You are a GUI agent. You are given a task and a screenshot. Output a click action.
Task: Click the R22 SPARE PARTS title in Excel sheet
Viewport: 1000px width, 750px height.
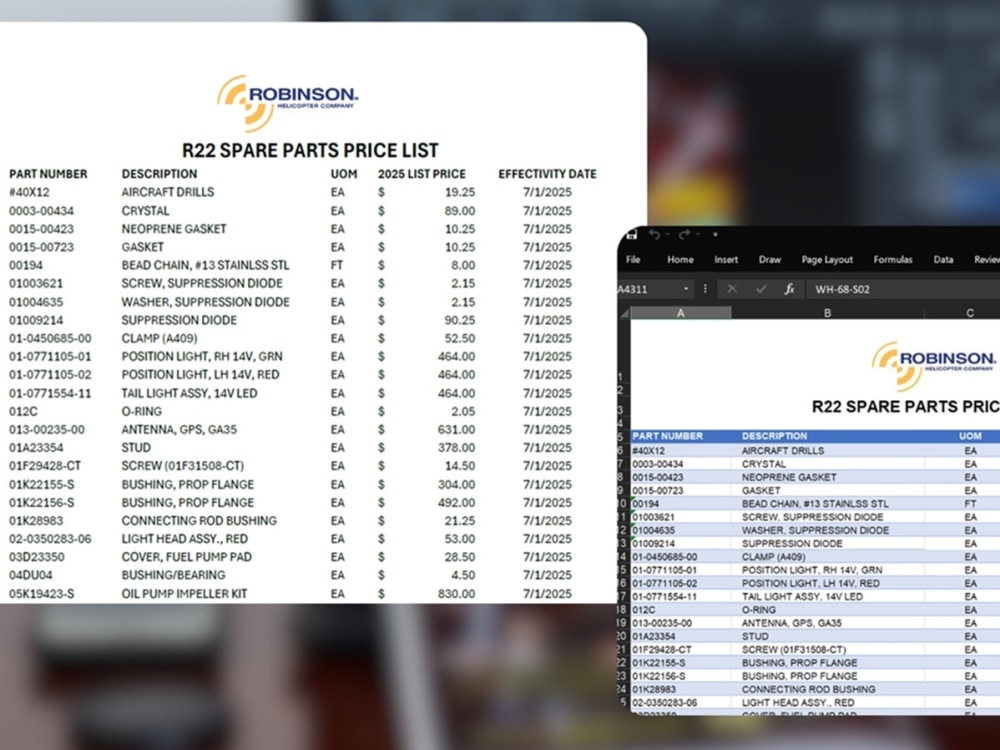click(906, 407)
